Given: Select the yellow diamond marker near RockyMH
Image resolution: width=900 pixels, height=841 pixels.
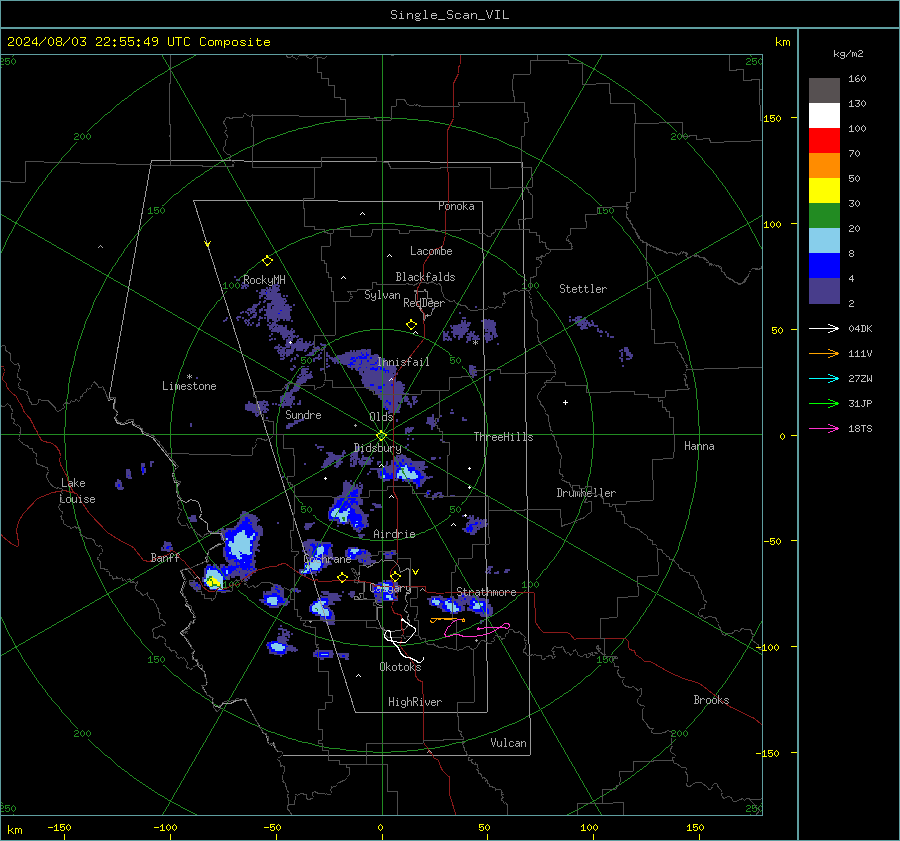Looking at the screenshot, I should [267, 261].
